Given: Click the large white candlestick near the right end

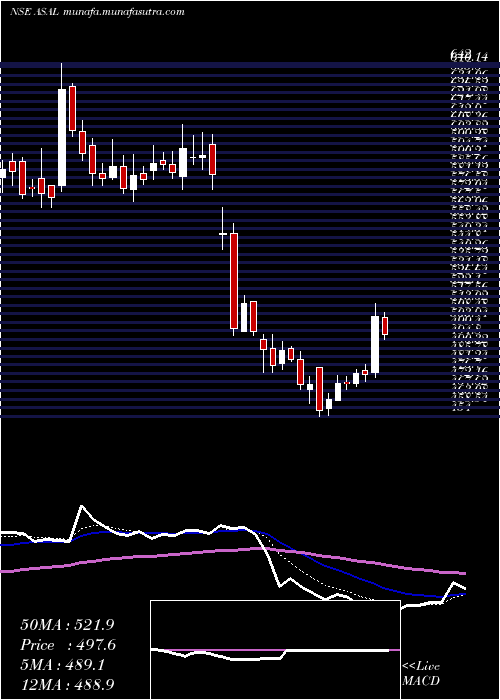Looking at the screenshot, I should coord(375,344).
